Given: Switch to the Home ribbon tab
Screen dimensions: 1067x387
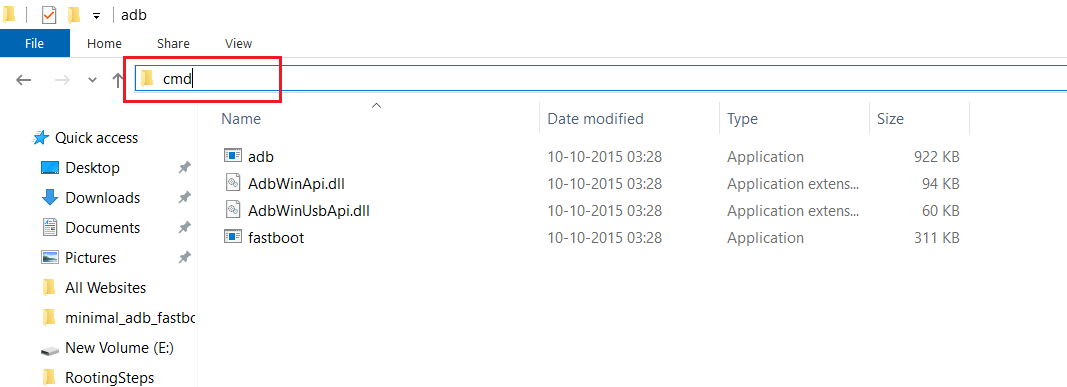Looking at the screenshot, I should pyautogui.click(x=104, y=43).
